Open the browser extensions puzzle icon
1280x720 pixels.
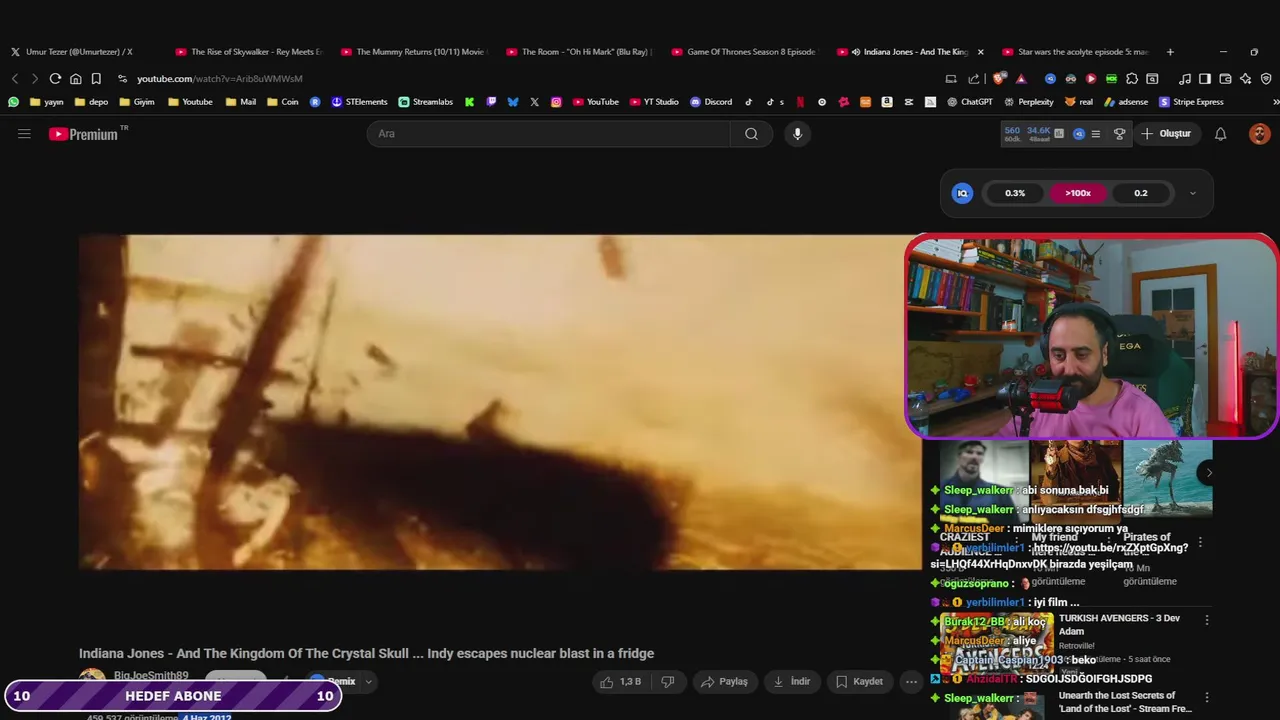coord(1132,78)
